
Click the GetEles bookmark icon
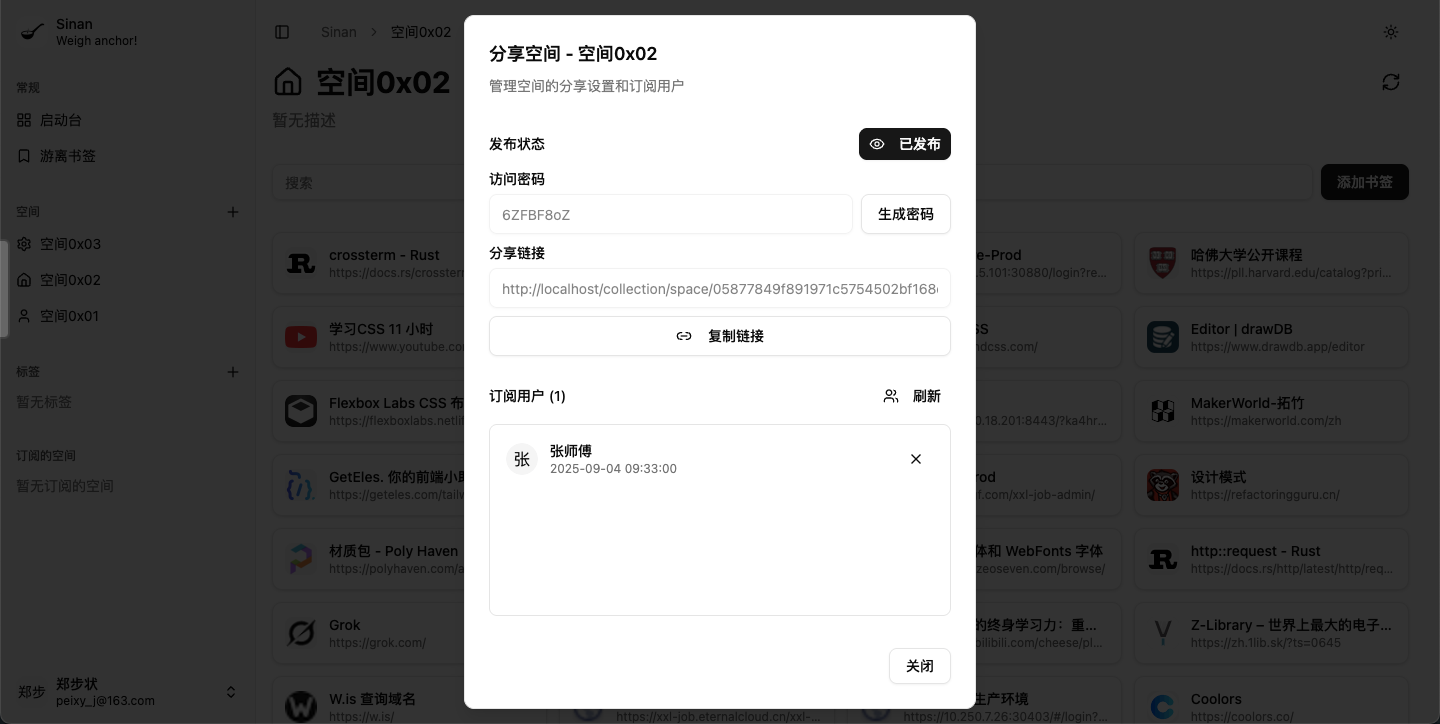tap(301, 485)
